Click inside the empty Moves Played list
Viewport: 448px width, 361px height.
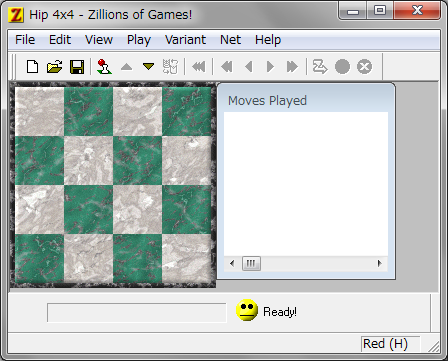pos(306,184)
